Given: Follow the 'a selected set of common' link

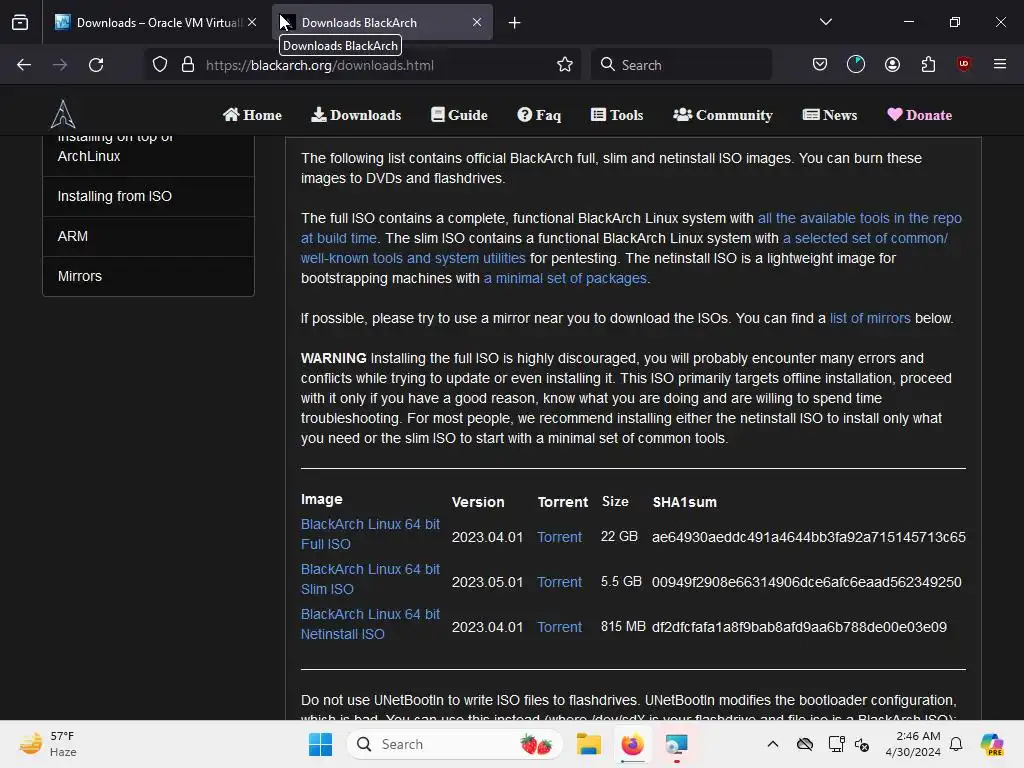Looking at the screenshot, I should (x=865, y=238).
